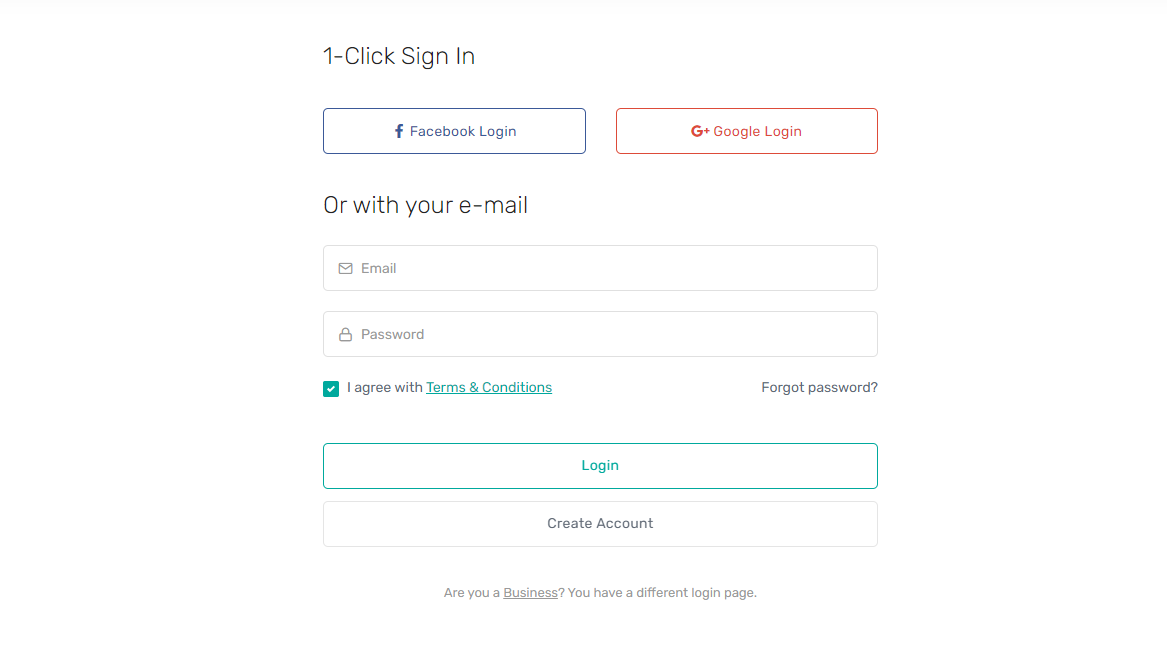
Task: Click the Facebook "f" logo icon
Action: click(399, 131)
